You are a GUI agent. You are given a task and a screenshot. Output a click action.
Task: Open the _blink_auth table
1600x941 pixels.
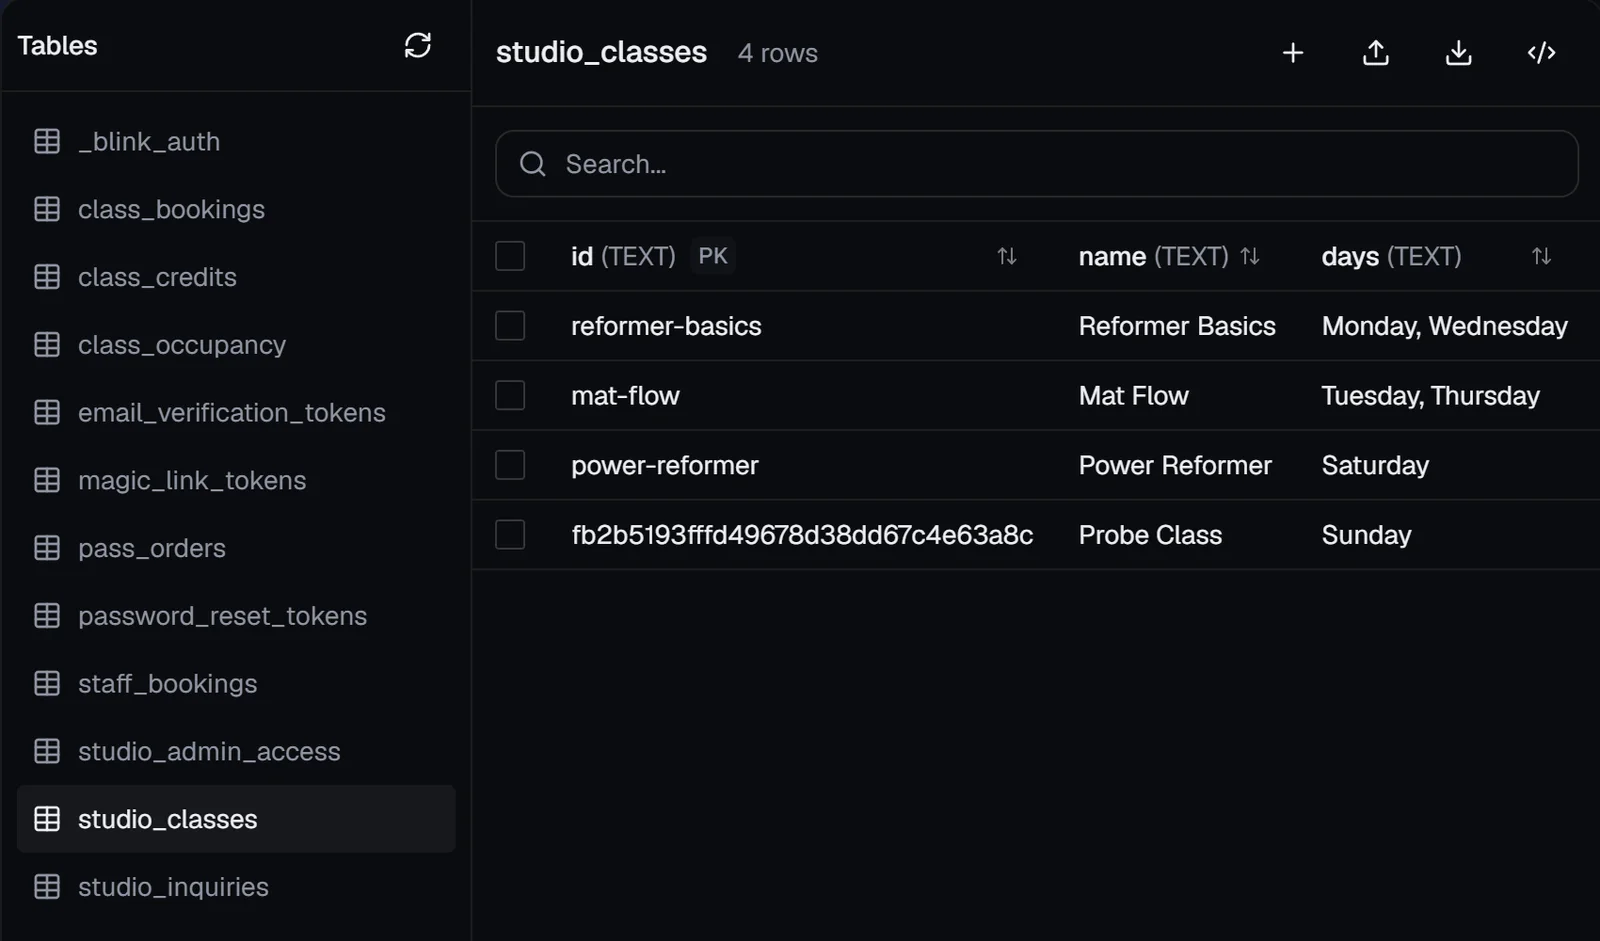(236, 141)
